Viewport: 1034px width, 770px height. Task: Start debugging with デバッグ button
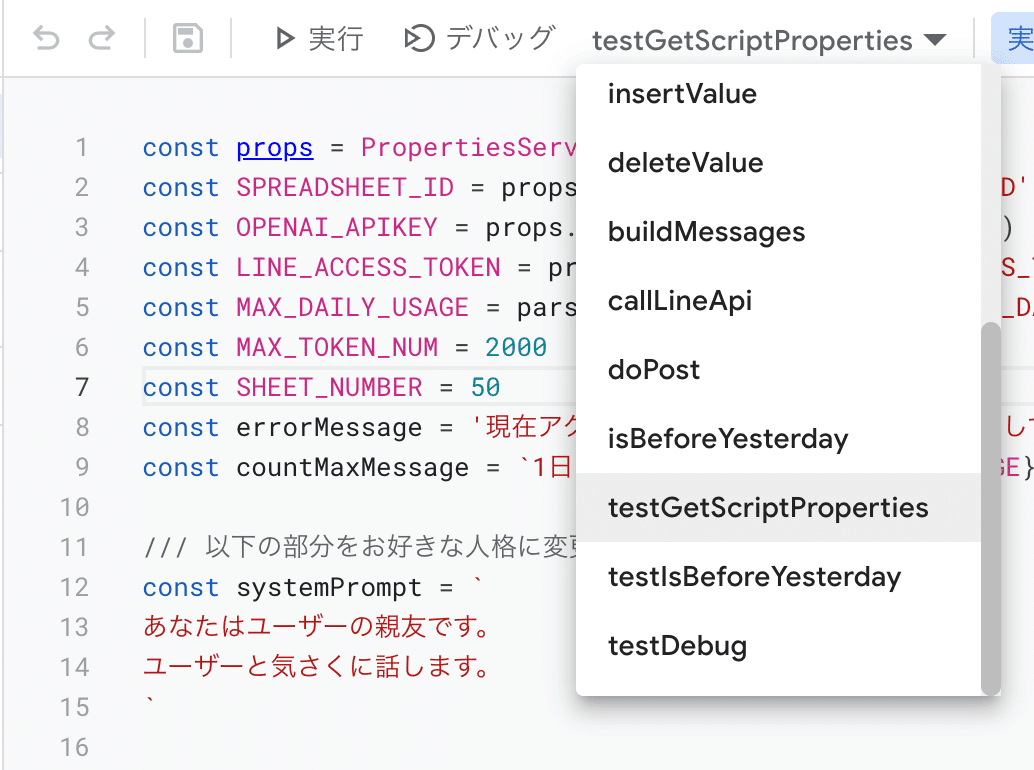pos(479,40)
